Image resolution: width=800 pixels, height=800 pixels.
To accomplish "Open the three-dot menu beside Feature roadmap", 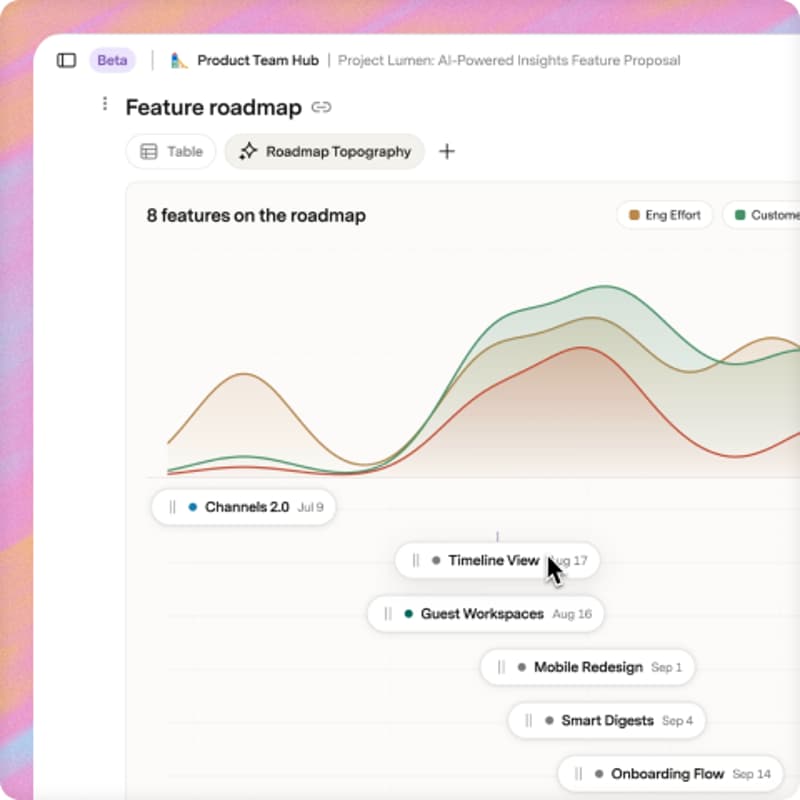I will point(105,104).
